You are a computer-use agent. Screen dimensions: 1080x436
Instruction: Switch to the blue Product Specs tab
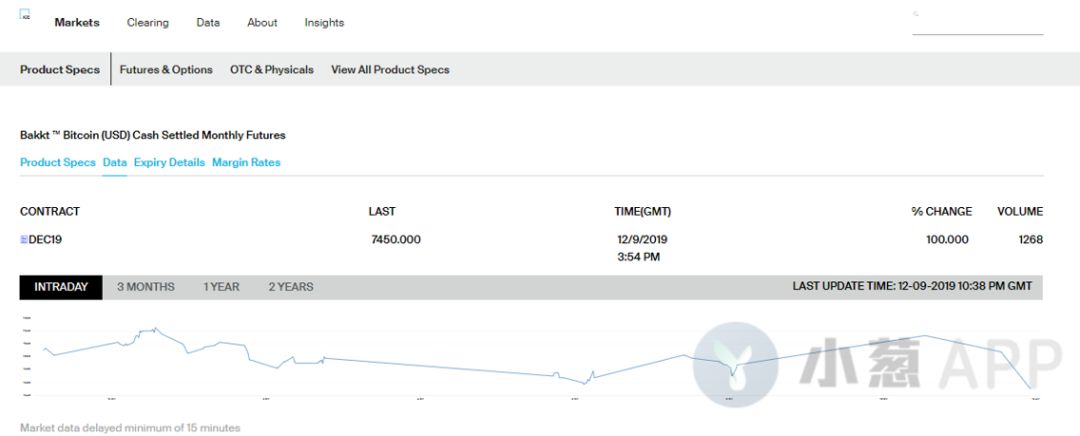click(x=58, y=162)
